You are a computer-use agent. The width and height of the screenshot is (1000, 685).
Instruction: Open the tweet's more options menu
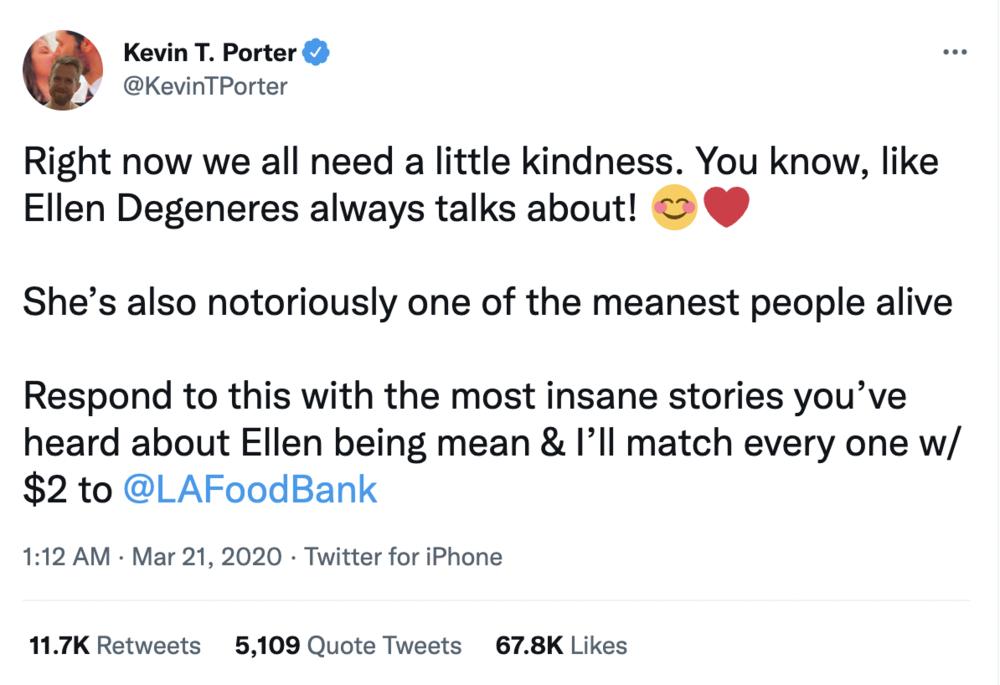[955, 52]
